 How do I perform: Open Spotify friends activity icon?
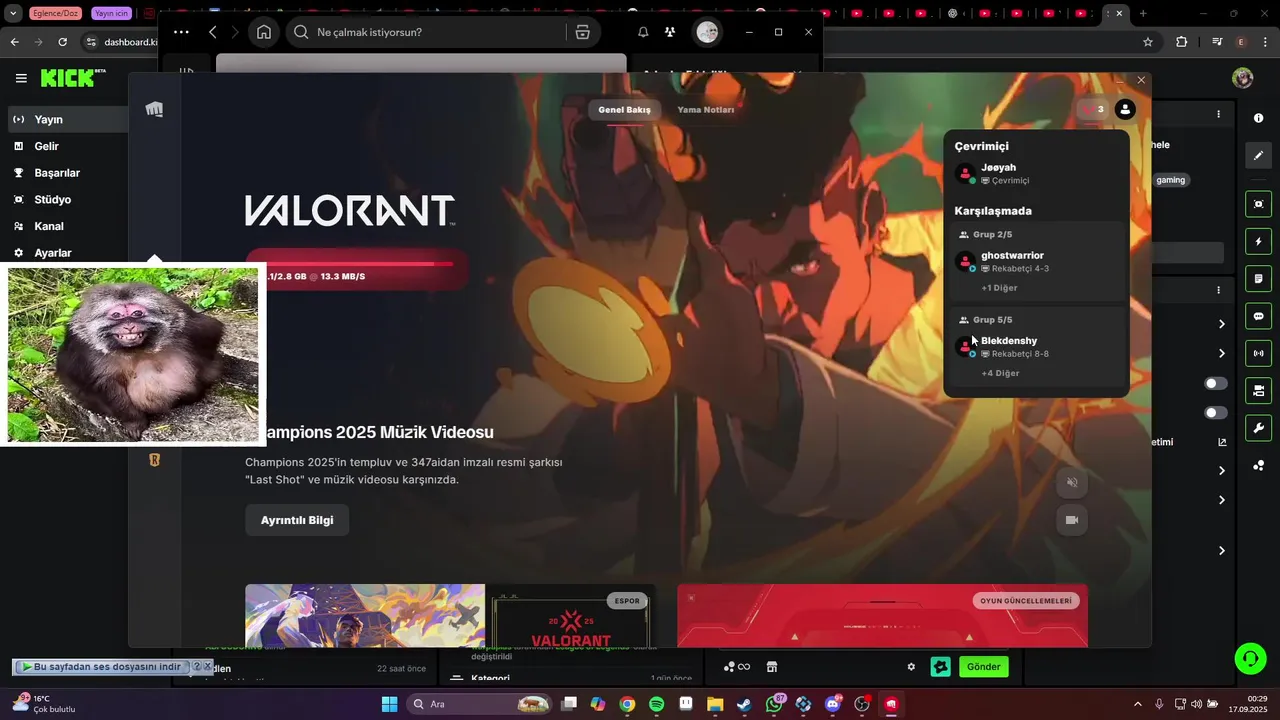pyautogui.click(x=670, y=32)
